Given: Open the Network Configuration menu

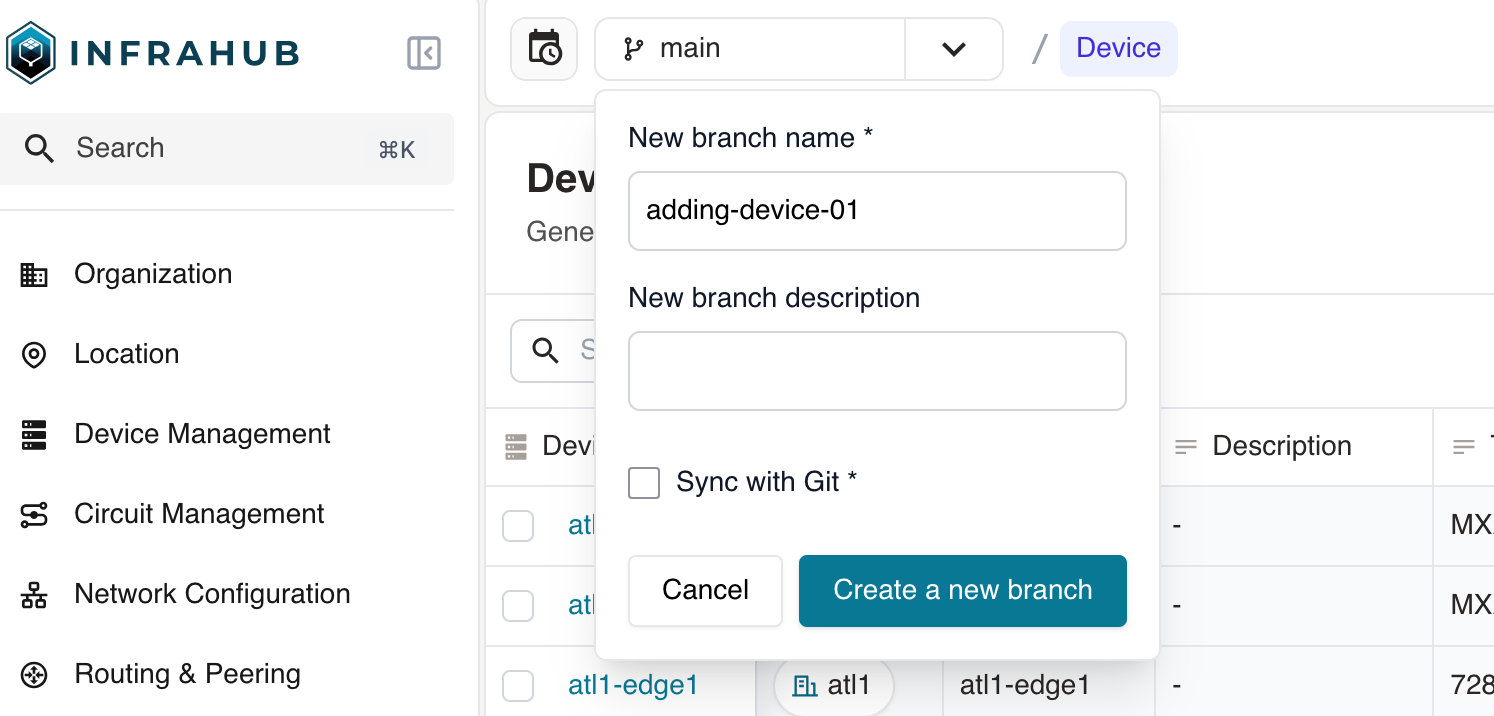Looking at the screenshot, I should [x=212, y=594].
